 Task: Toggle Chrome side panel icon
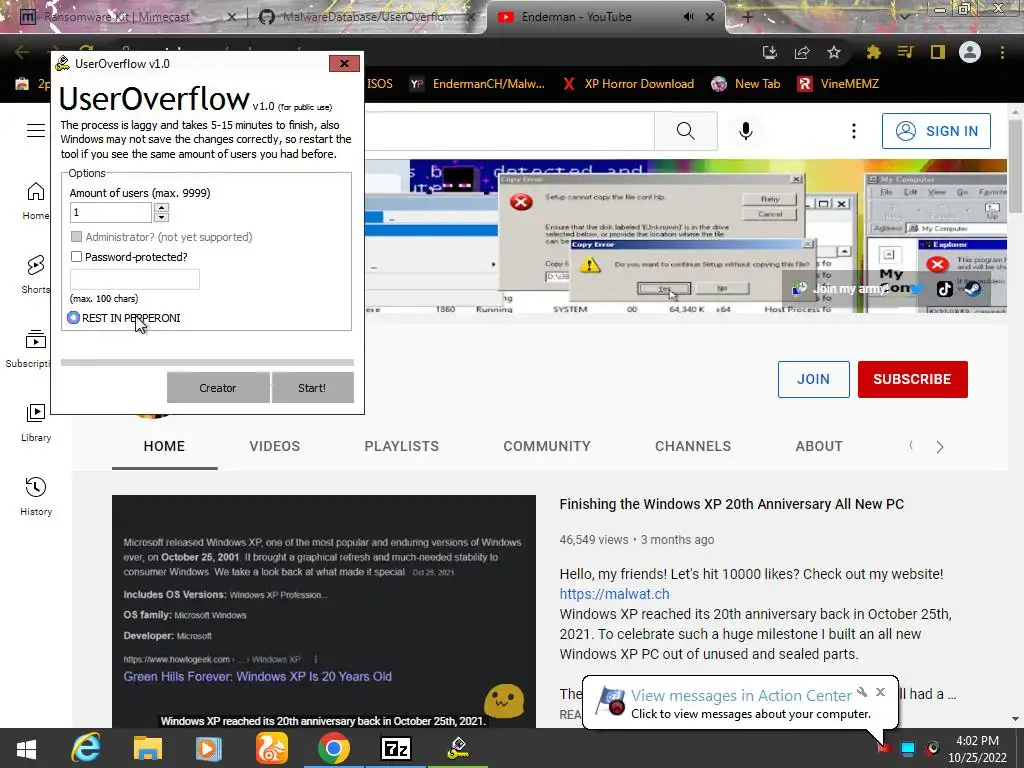[938, 52]
